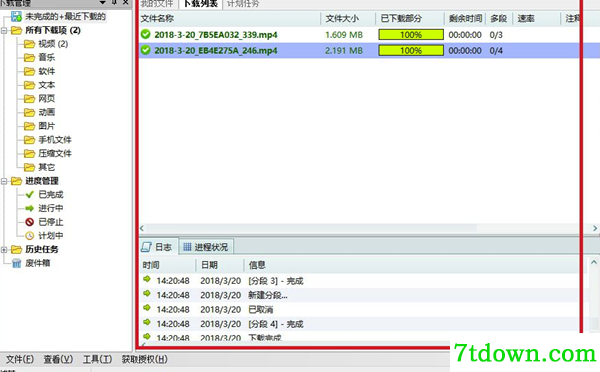Collapse the 所有下载项 tree node
Image resolution: width=600 pixels, height=372 pixels.
tap(4, 31)
